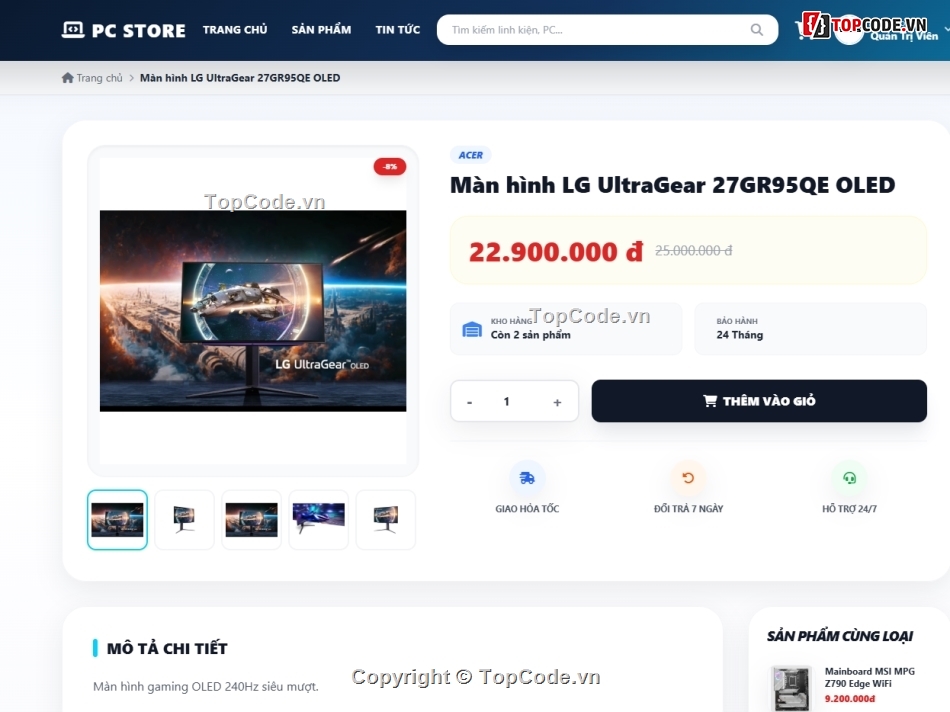950x712 pixels.
Task: Click the product title heading
Action: click(673, 185)
